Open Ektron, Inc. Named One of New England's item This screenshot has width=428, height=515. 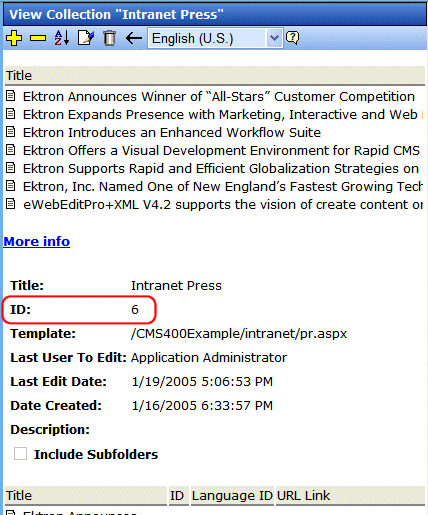pyautogui.click(x=223, y=187)
